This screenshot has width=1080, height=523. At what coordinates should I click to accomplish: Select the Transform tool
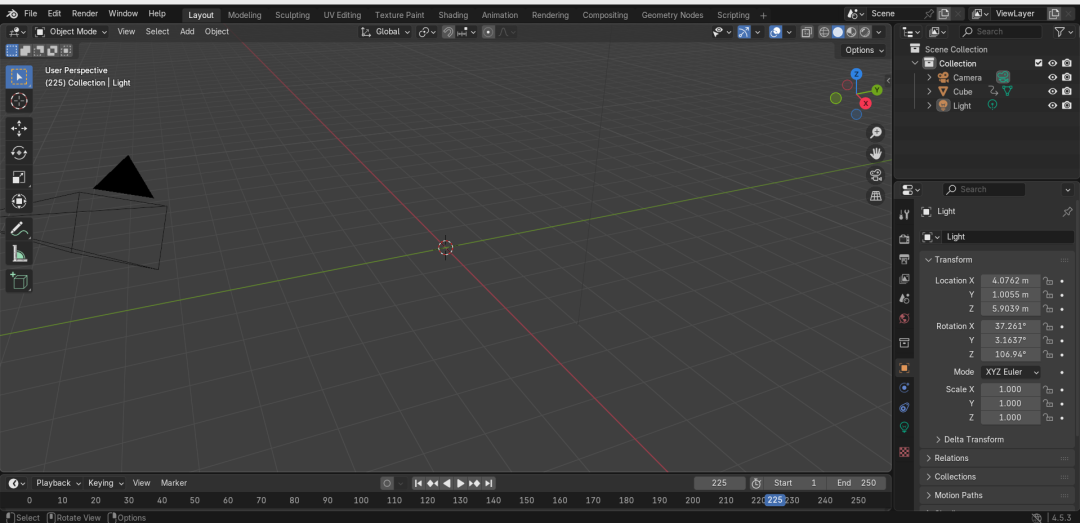tap(19, 201)
